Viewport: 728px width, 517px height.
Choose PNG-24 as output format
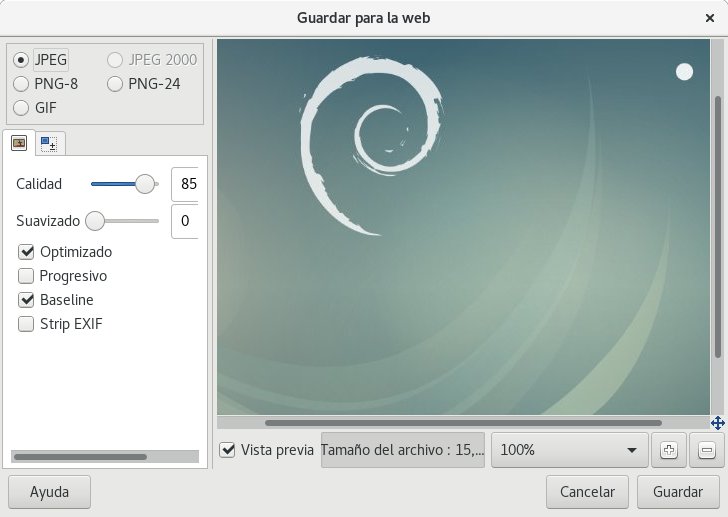(116, 84)
